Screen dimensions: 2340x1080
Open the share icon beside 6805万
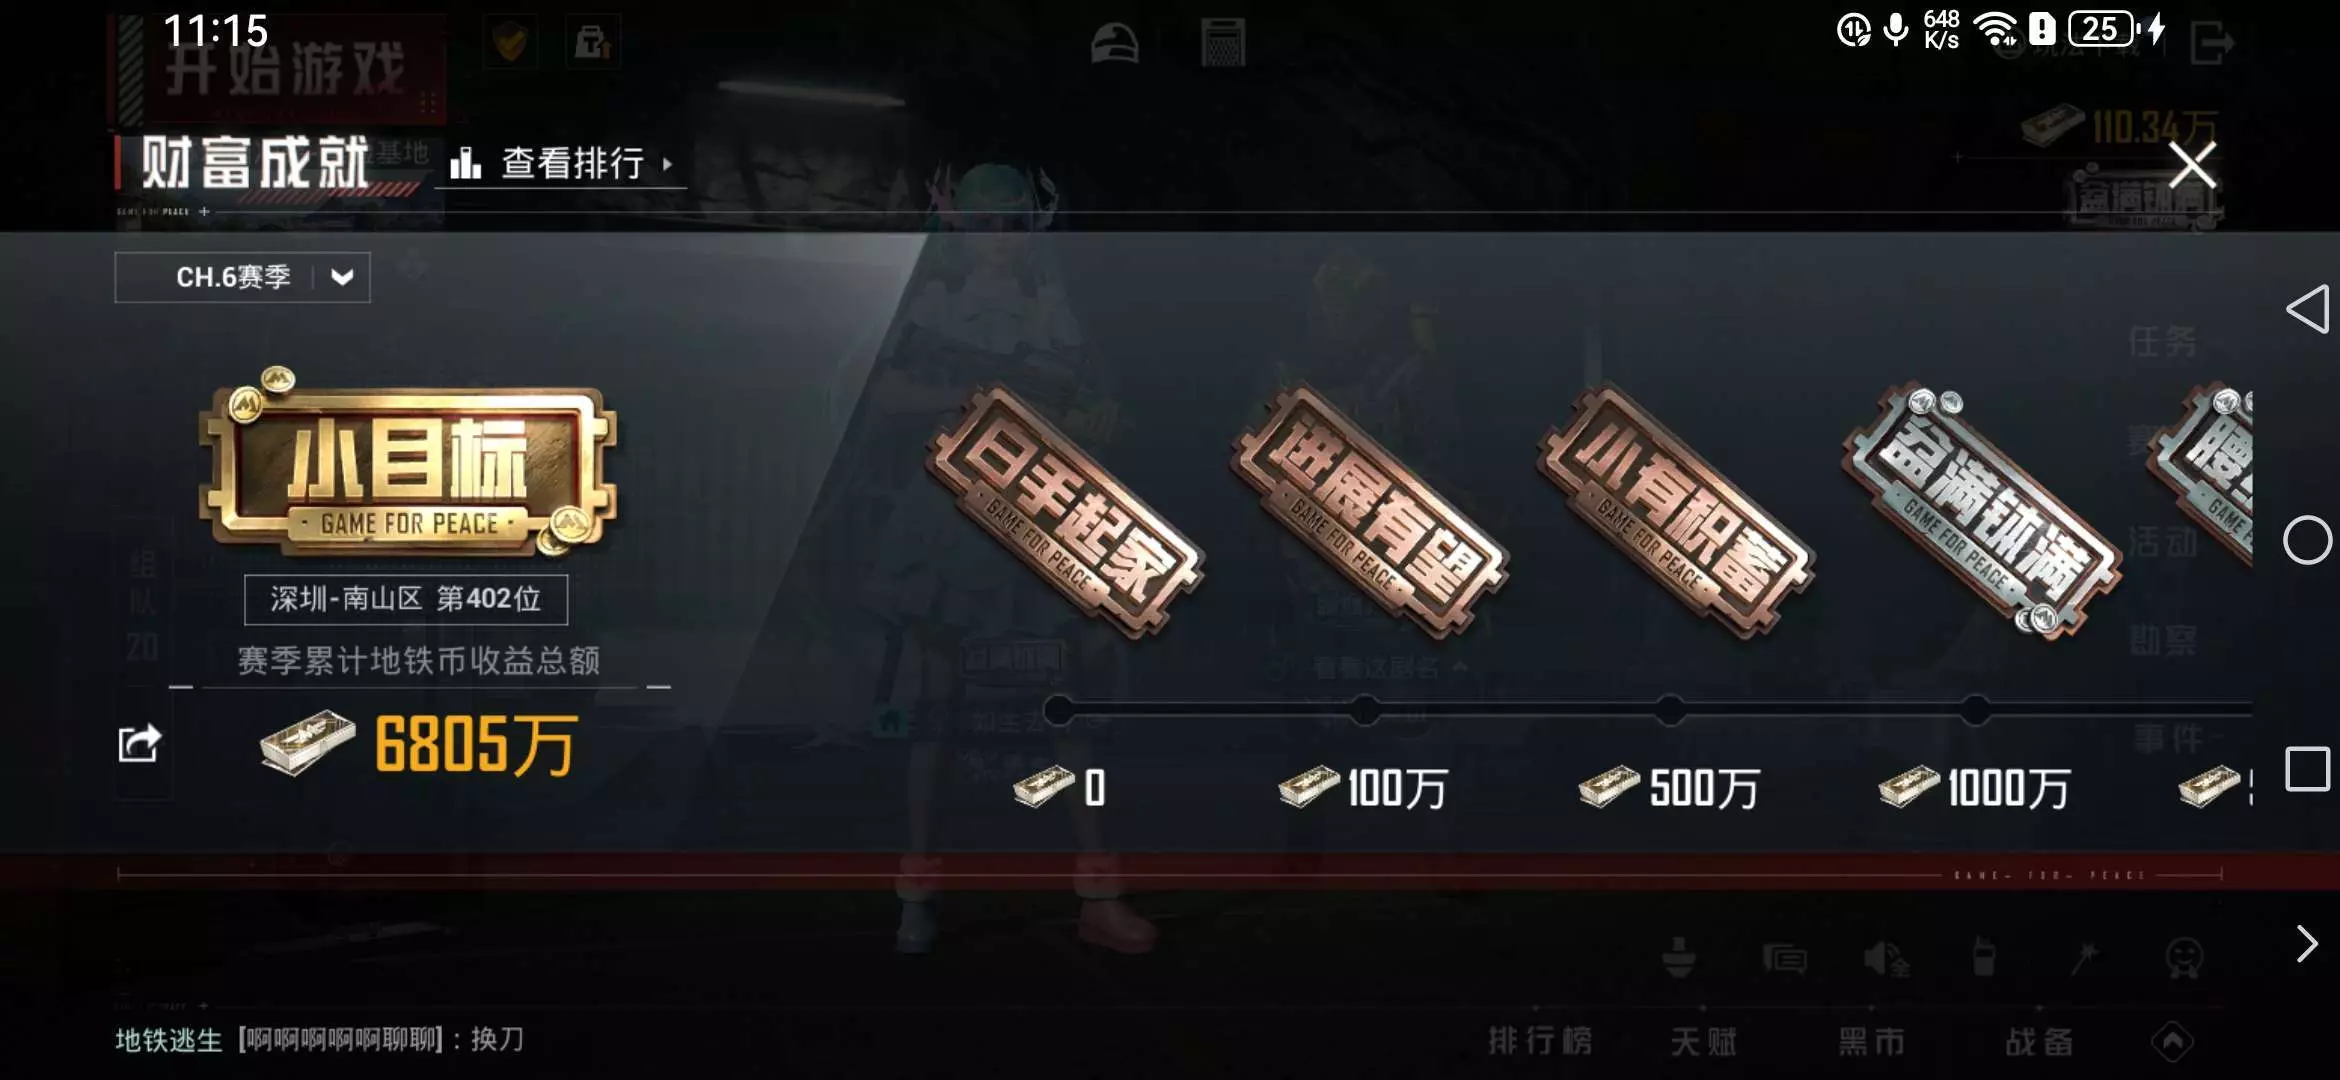(x=139, y=743)
